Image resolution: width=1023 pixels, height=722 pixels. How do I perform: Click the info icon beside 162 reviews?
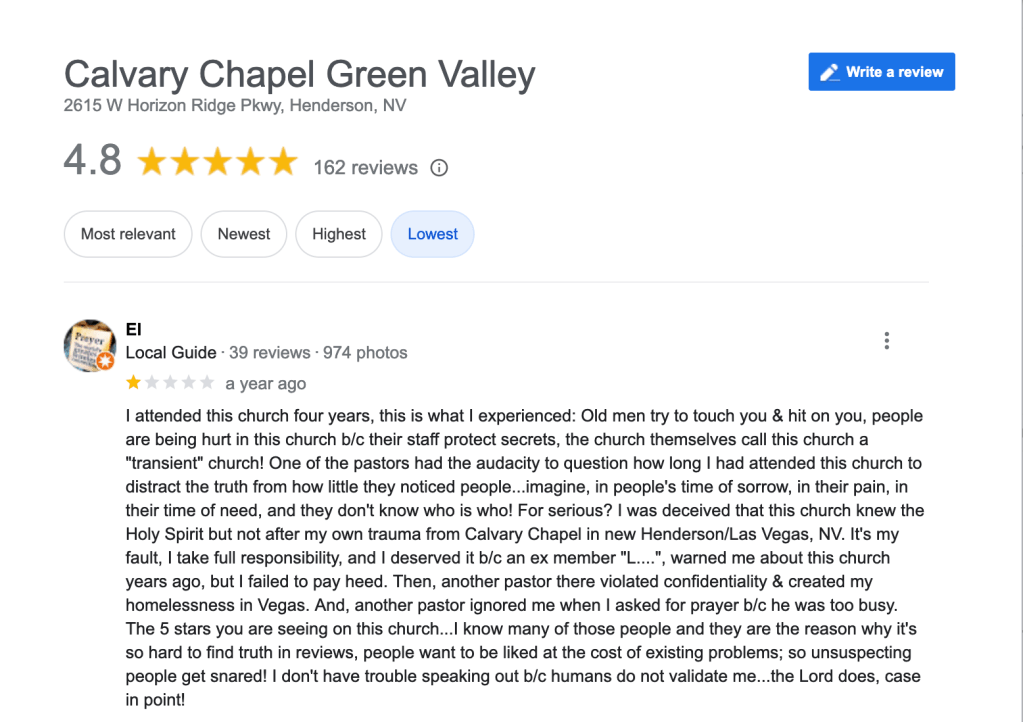coord(439,168)
